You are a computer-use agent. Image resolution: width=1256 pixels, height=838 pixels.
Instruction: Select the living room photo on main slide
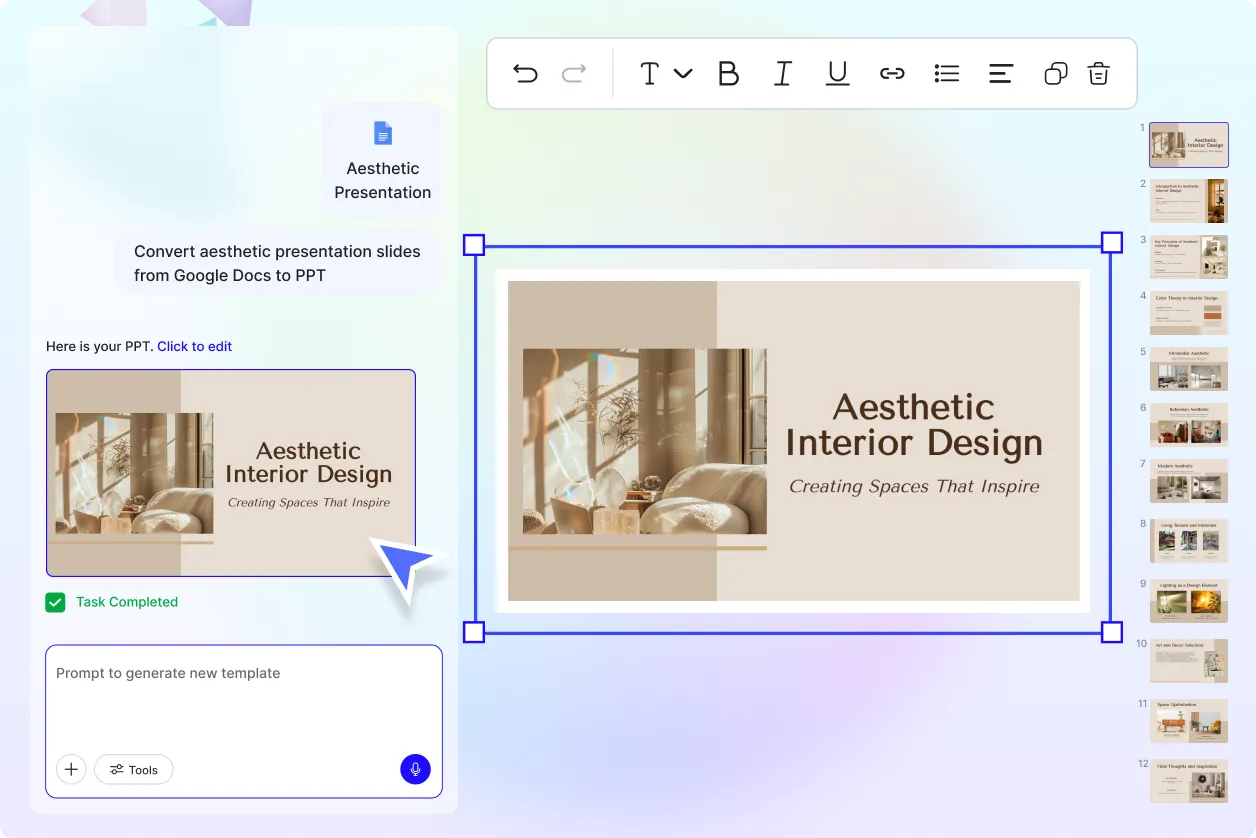pyautogui.click(x=645, y=441)
